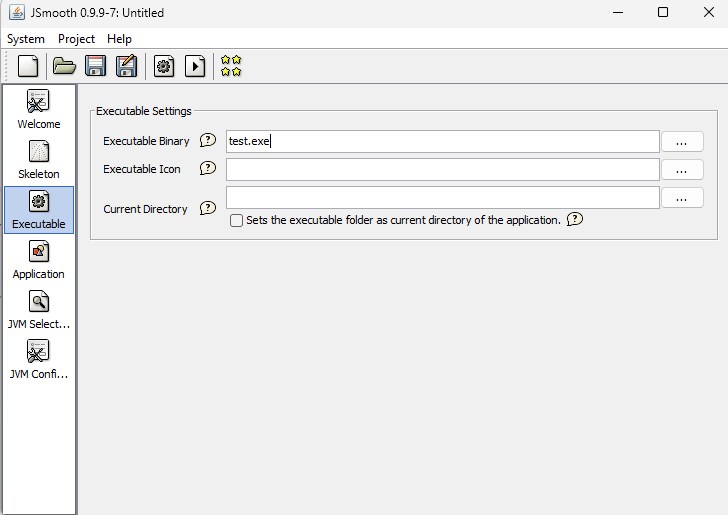
Task: Save the project using the floppy icon
Action: tap(95, 66)
